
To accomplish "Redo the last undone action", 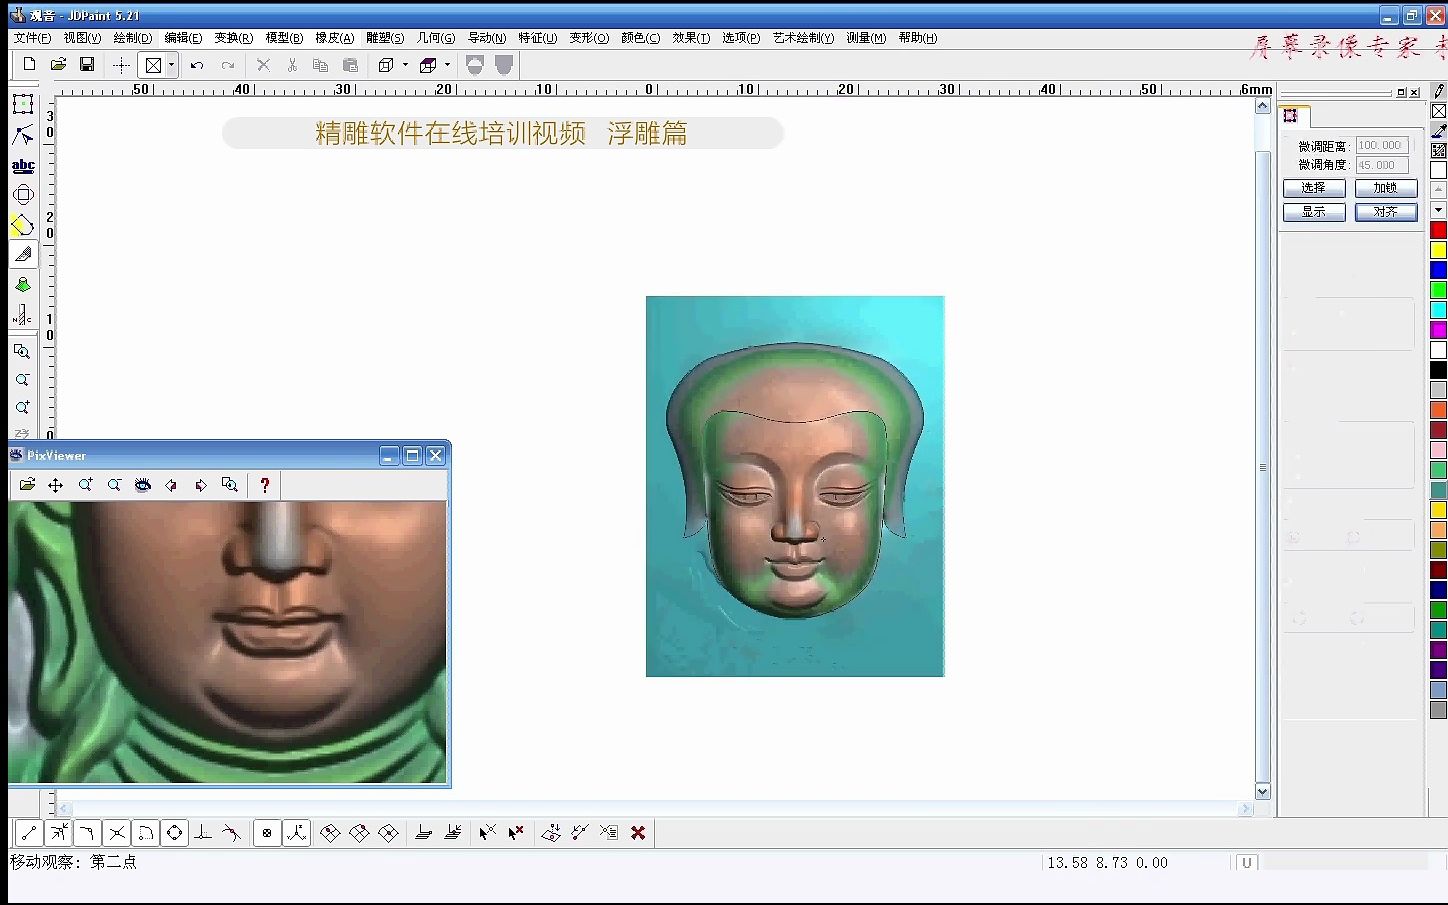I will [x=228, y=65].
